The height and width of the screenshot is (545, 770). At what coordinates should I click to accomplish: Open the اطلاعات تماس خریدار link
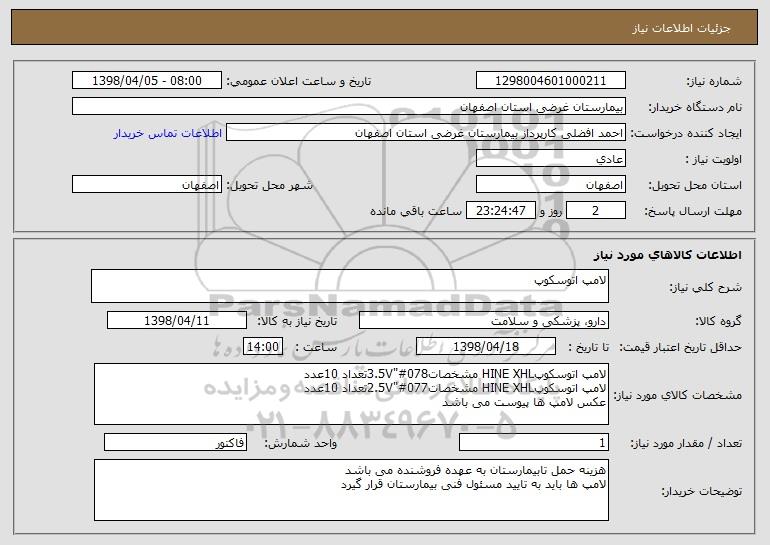(x=167, y=133)
